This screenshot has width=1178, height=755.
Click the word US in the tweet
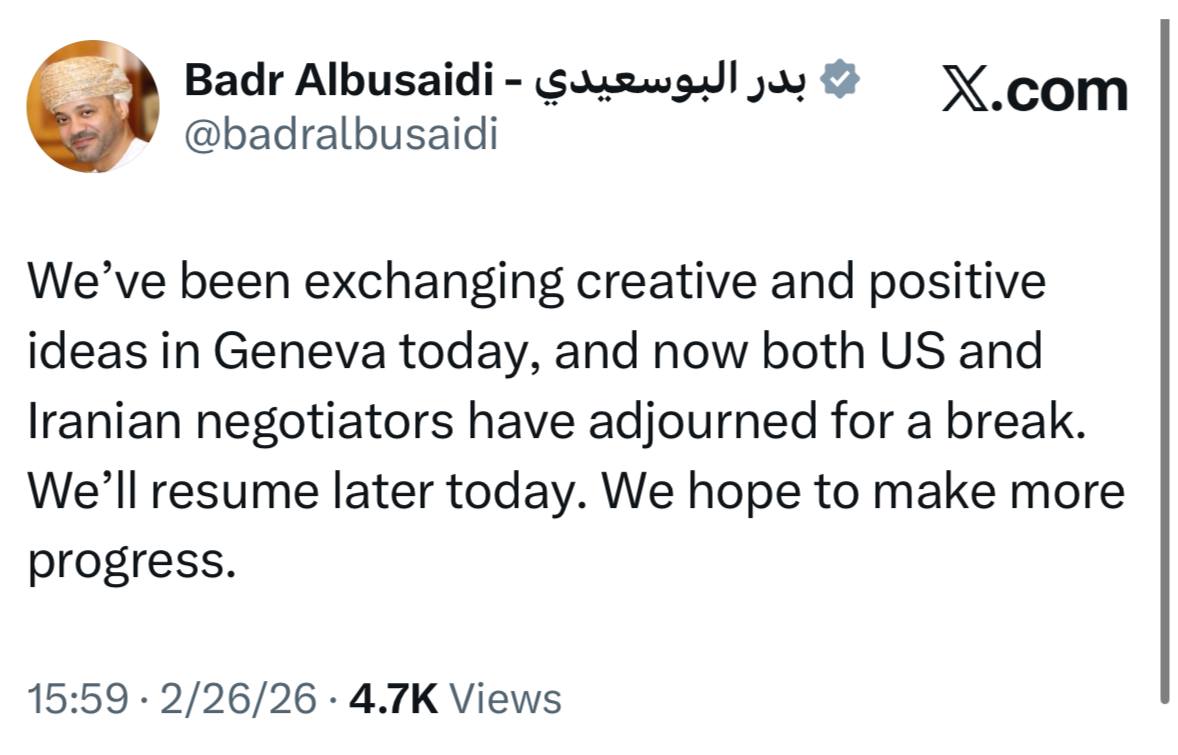click(x=926, y=352)
